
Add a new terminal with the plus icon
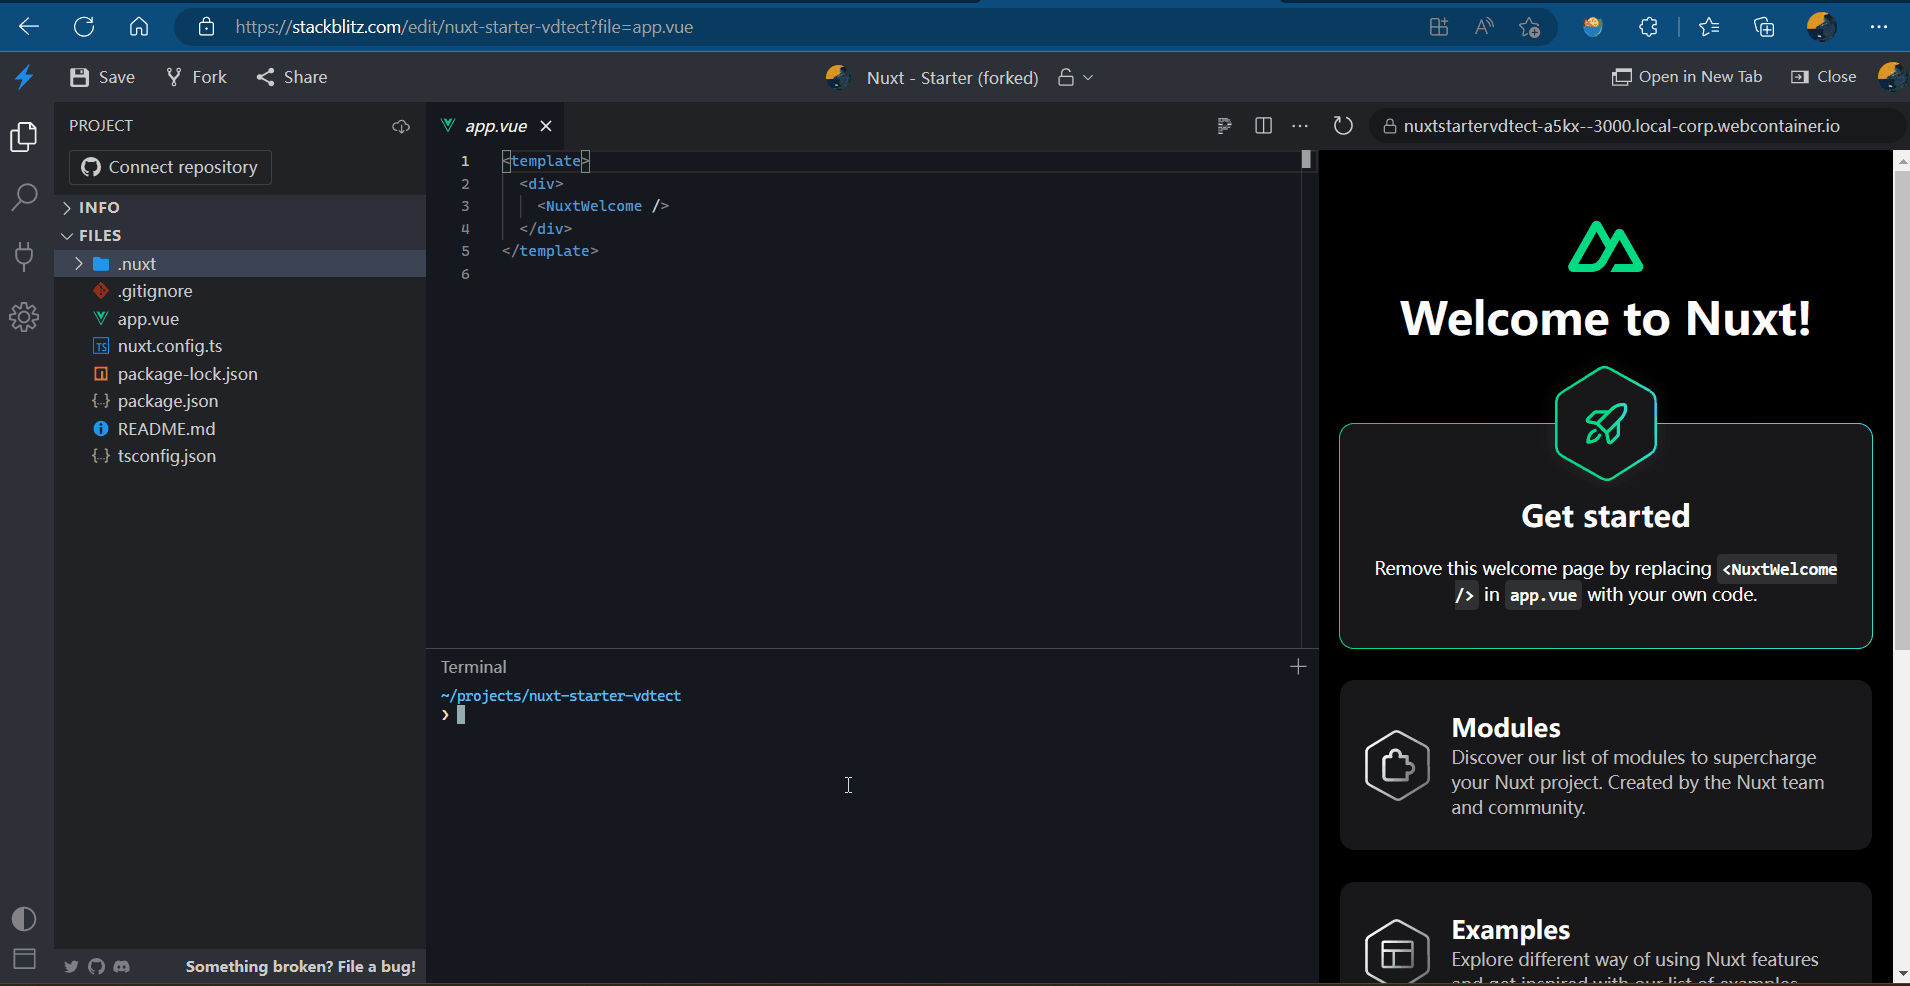coord(1298,667)
